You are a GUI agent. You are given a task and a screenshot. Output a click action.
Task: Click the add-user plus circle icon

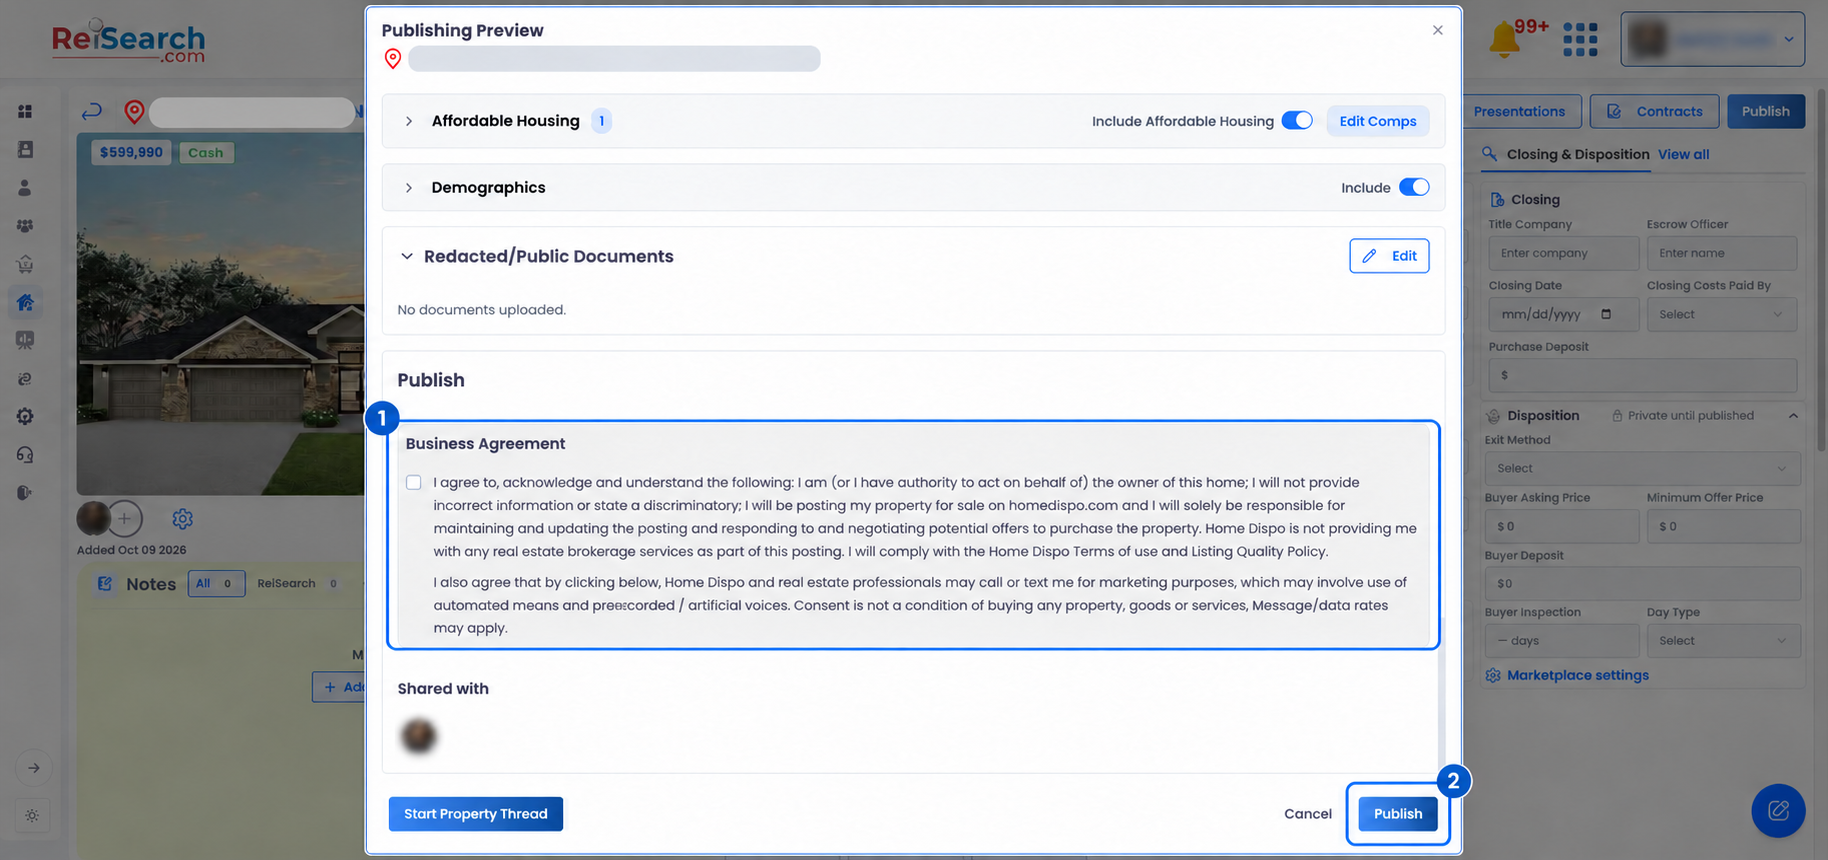tap(125, 518)
